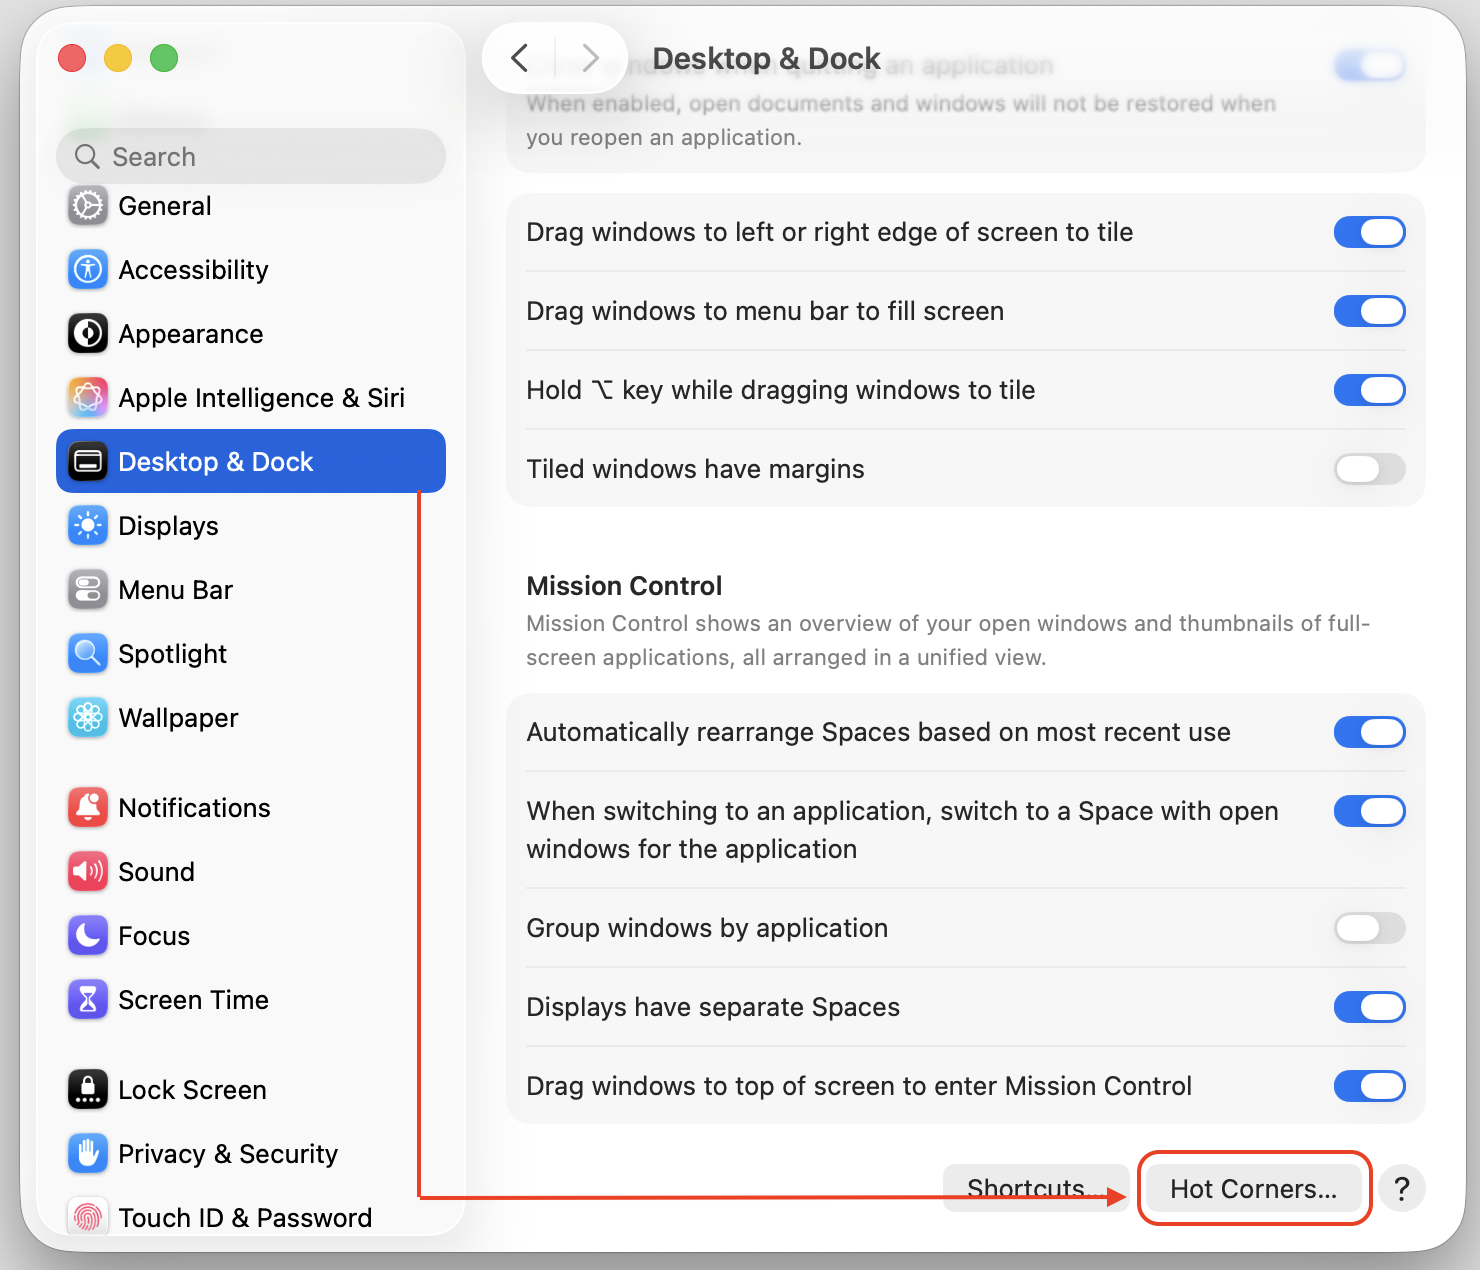Click the Menu Bar icon in sidebar

click(x=88, y=590)
